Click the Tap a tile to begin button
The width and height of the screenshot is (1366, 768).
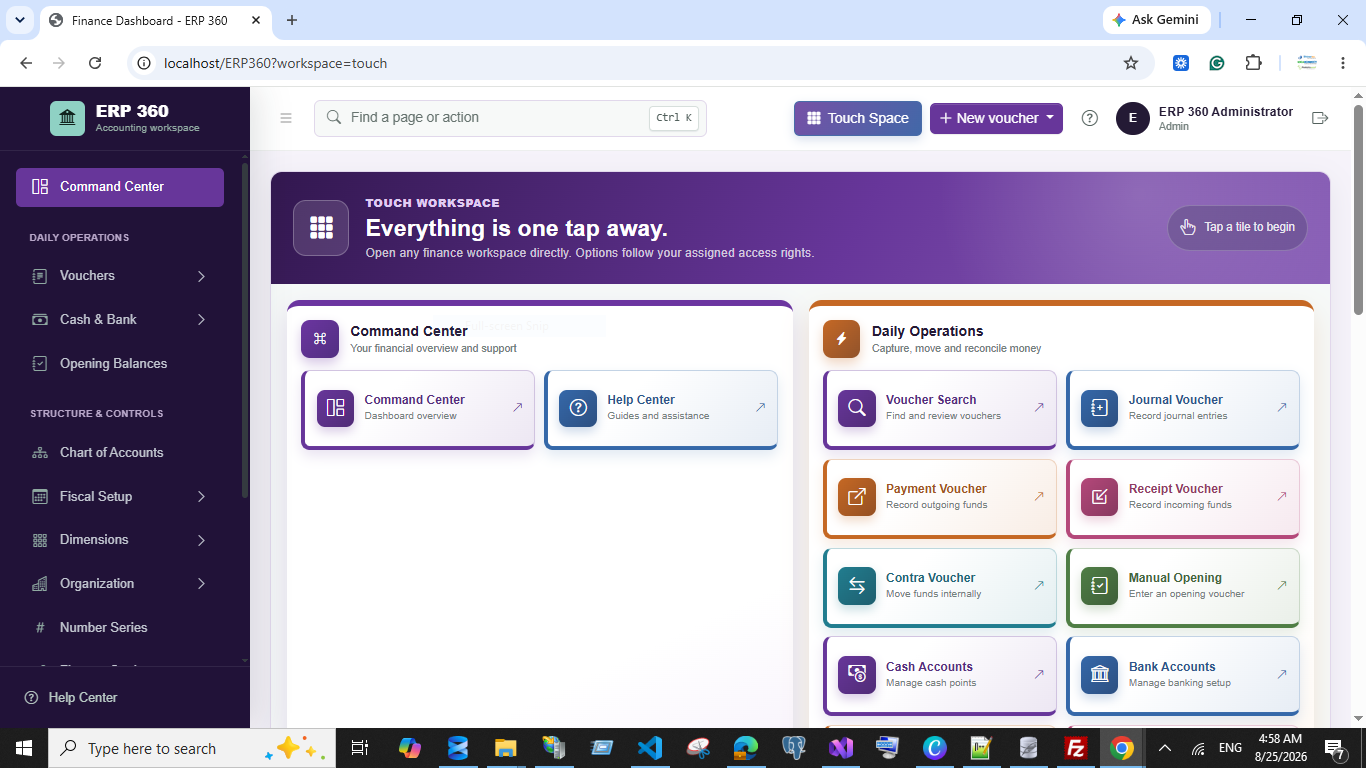point(1237,227)
